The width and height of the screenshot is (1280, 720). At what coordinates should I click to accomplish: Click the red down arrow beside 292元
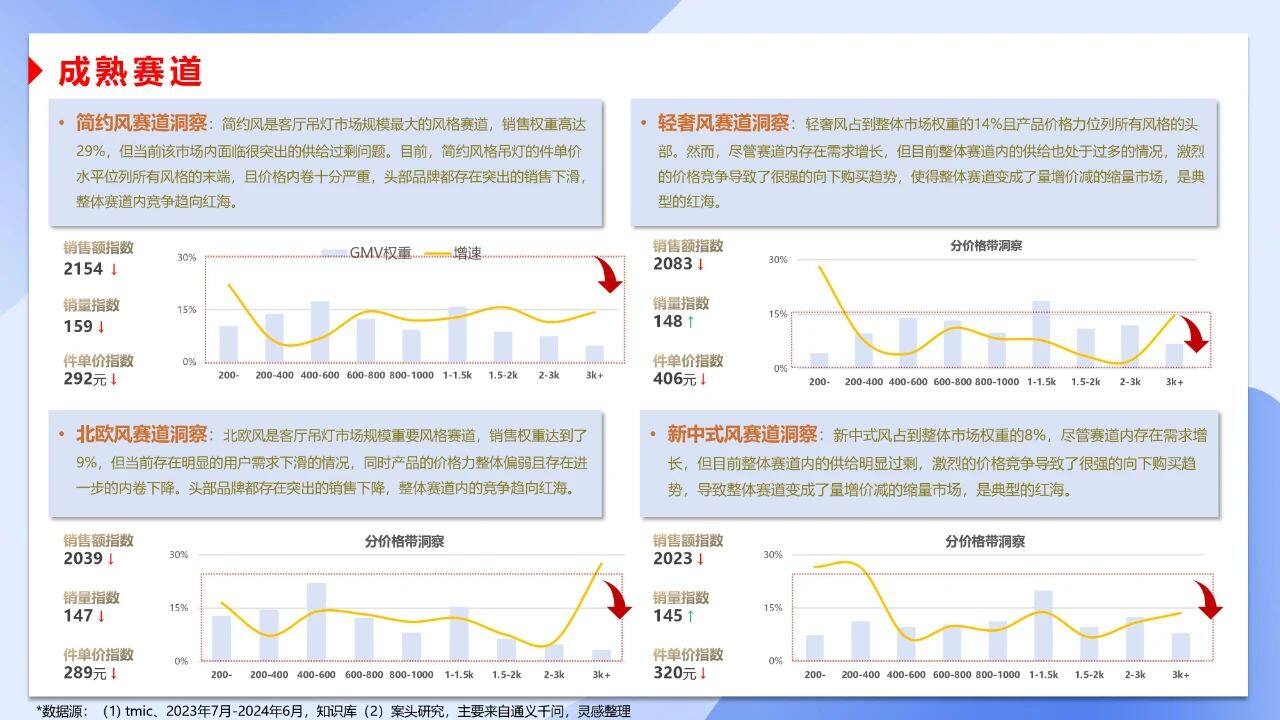(114, 380)
